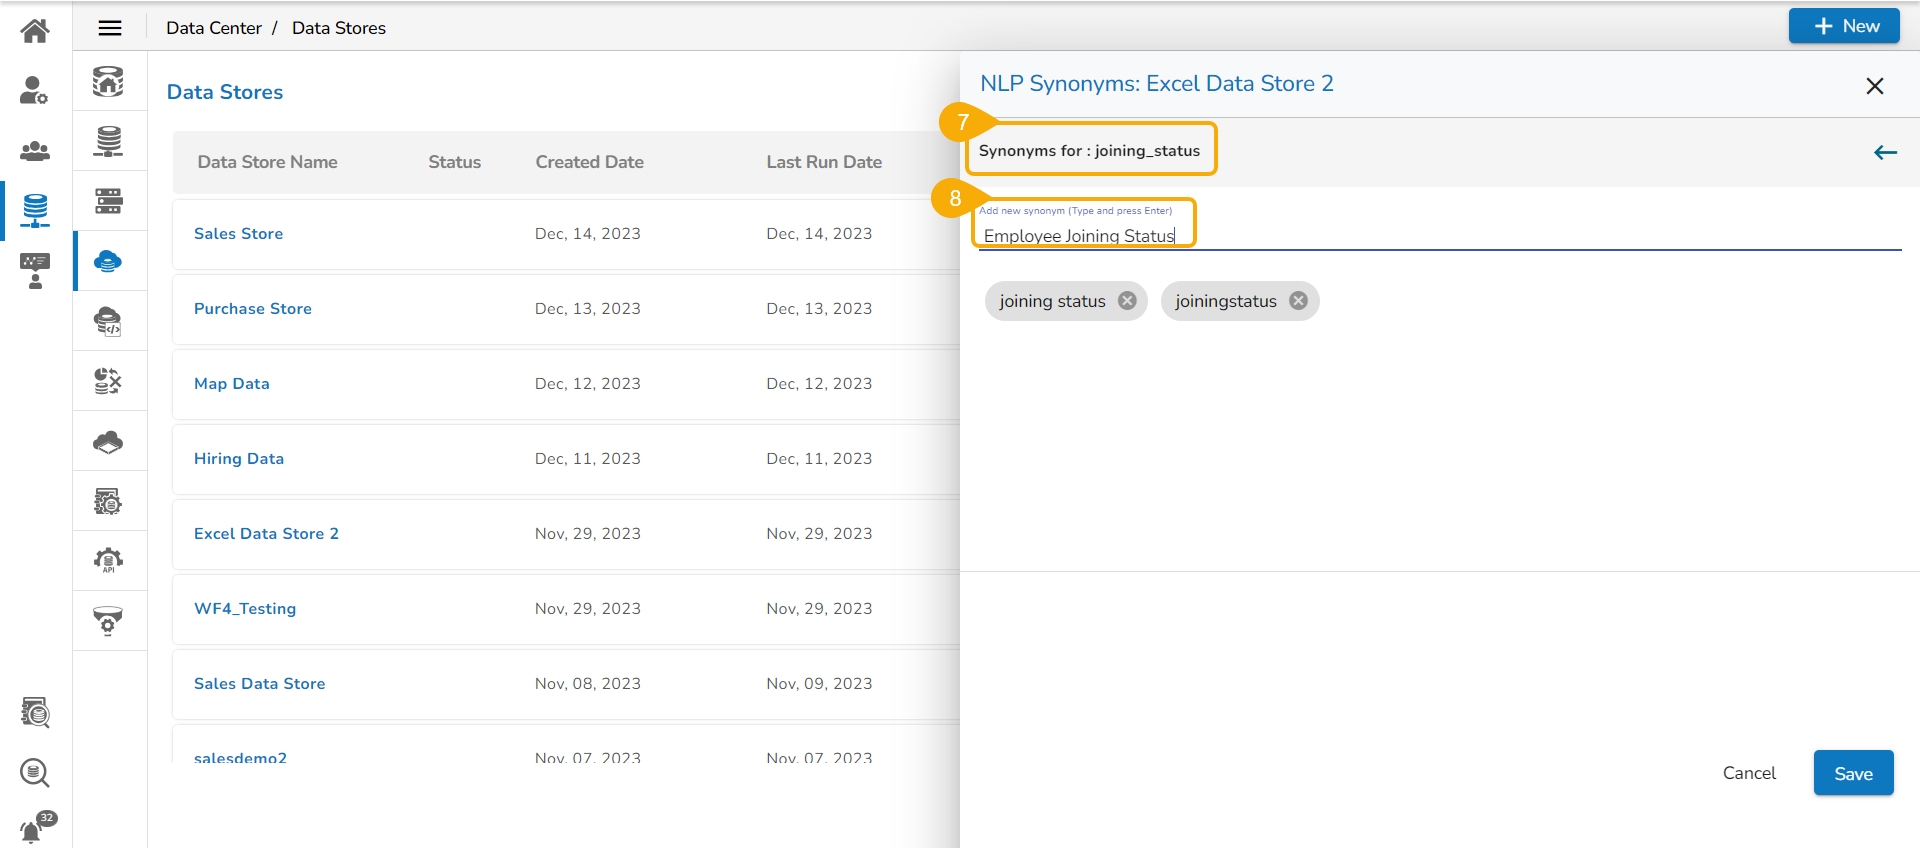Click the Last Run Date column header
Image resolution: width=1920 pixels, height=848 pixels.
(824, 162)
